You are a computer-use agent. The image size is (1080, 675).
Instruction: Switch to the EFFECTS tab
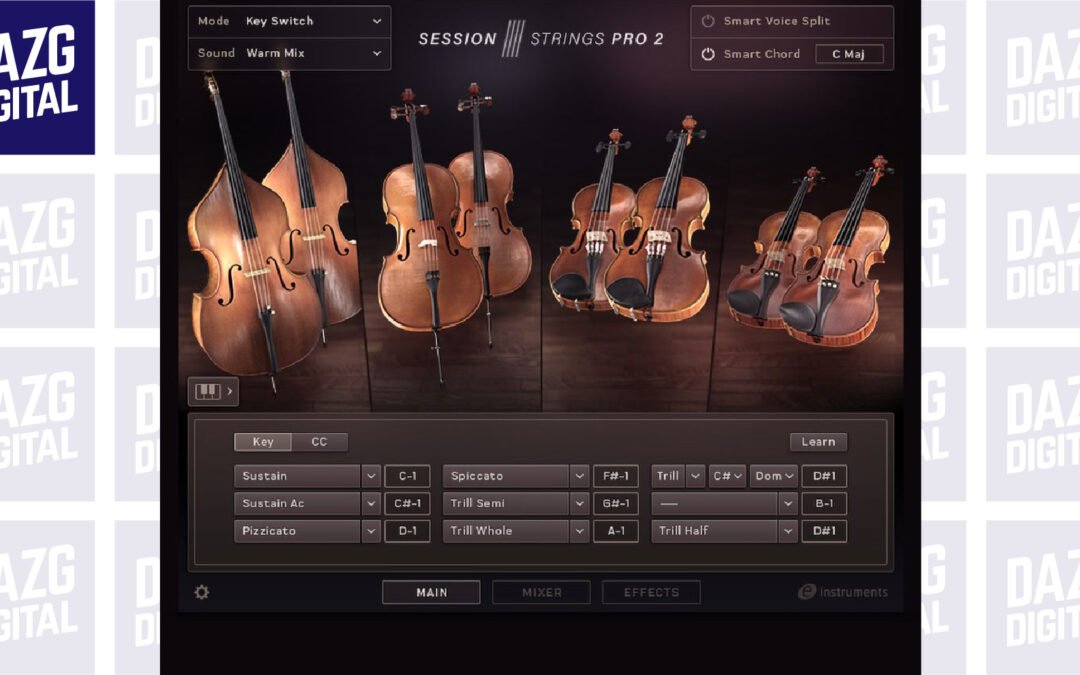point(652,592)
